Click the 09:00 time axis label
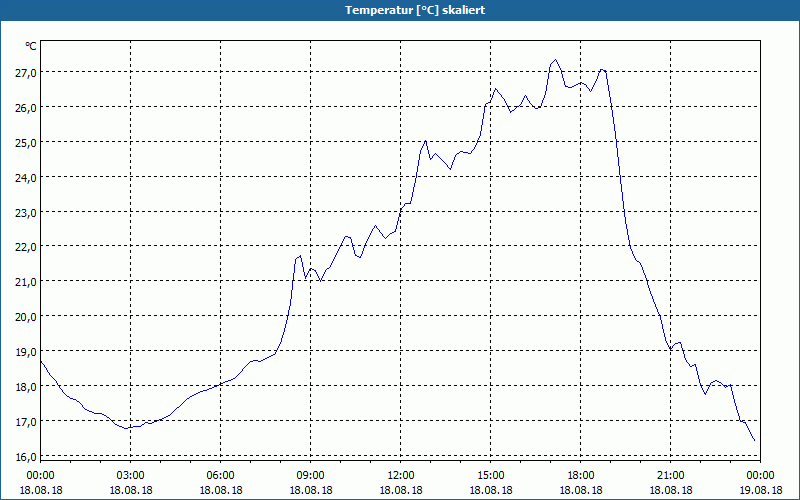 [x=310, y=475]
